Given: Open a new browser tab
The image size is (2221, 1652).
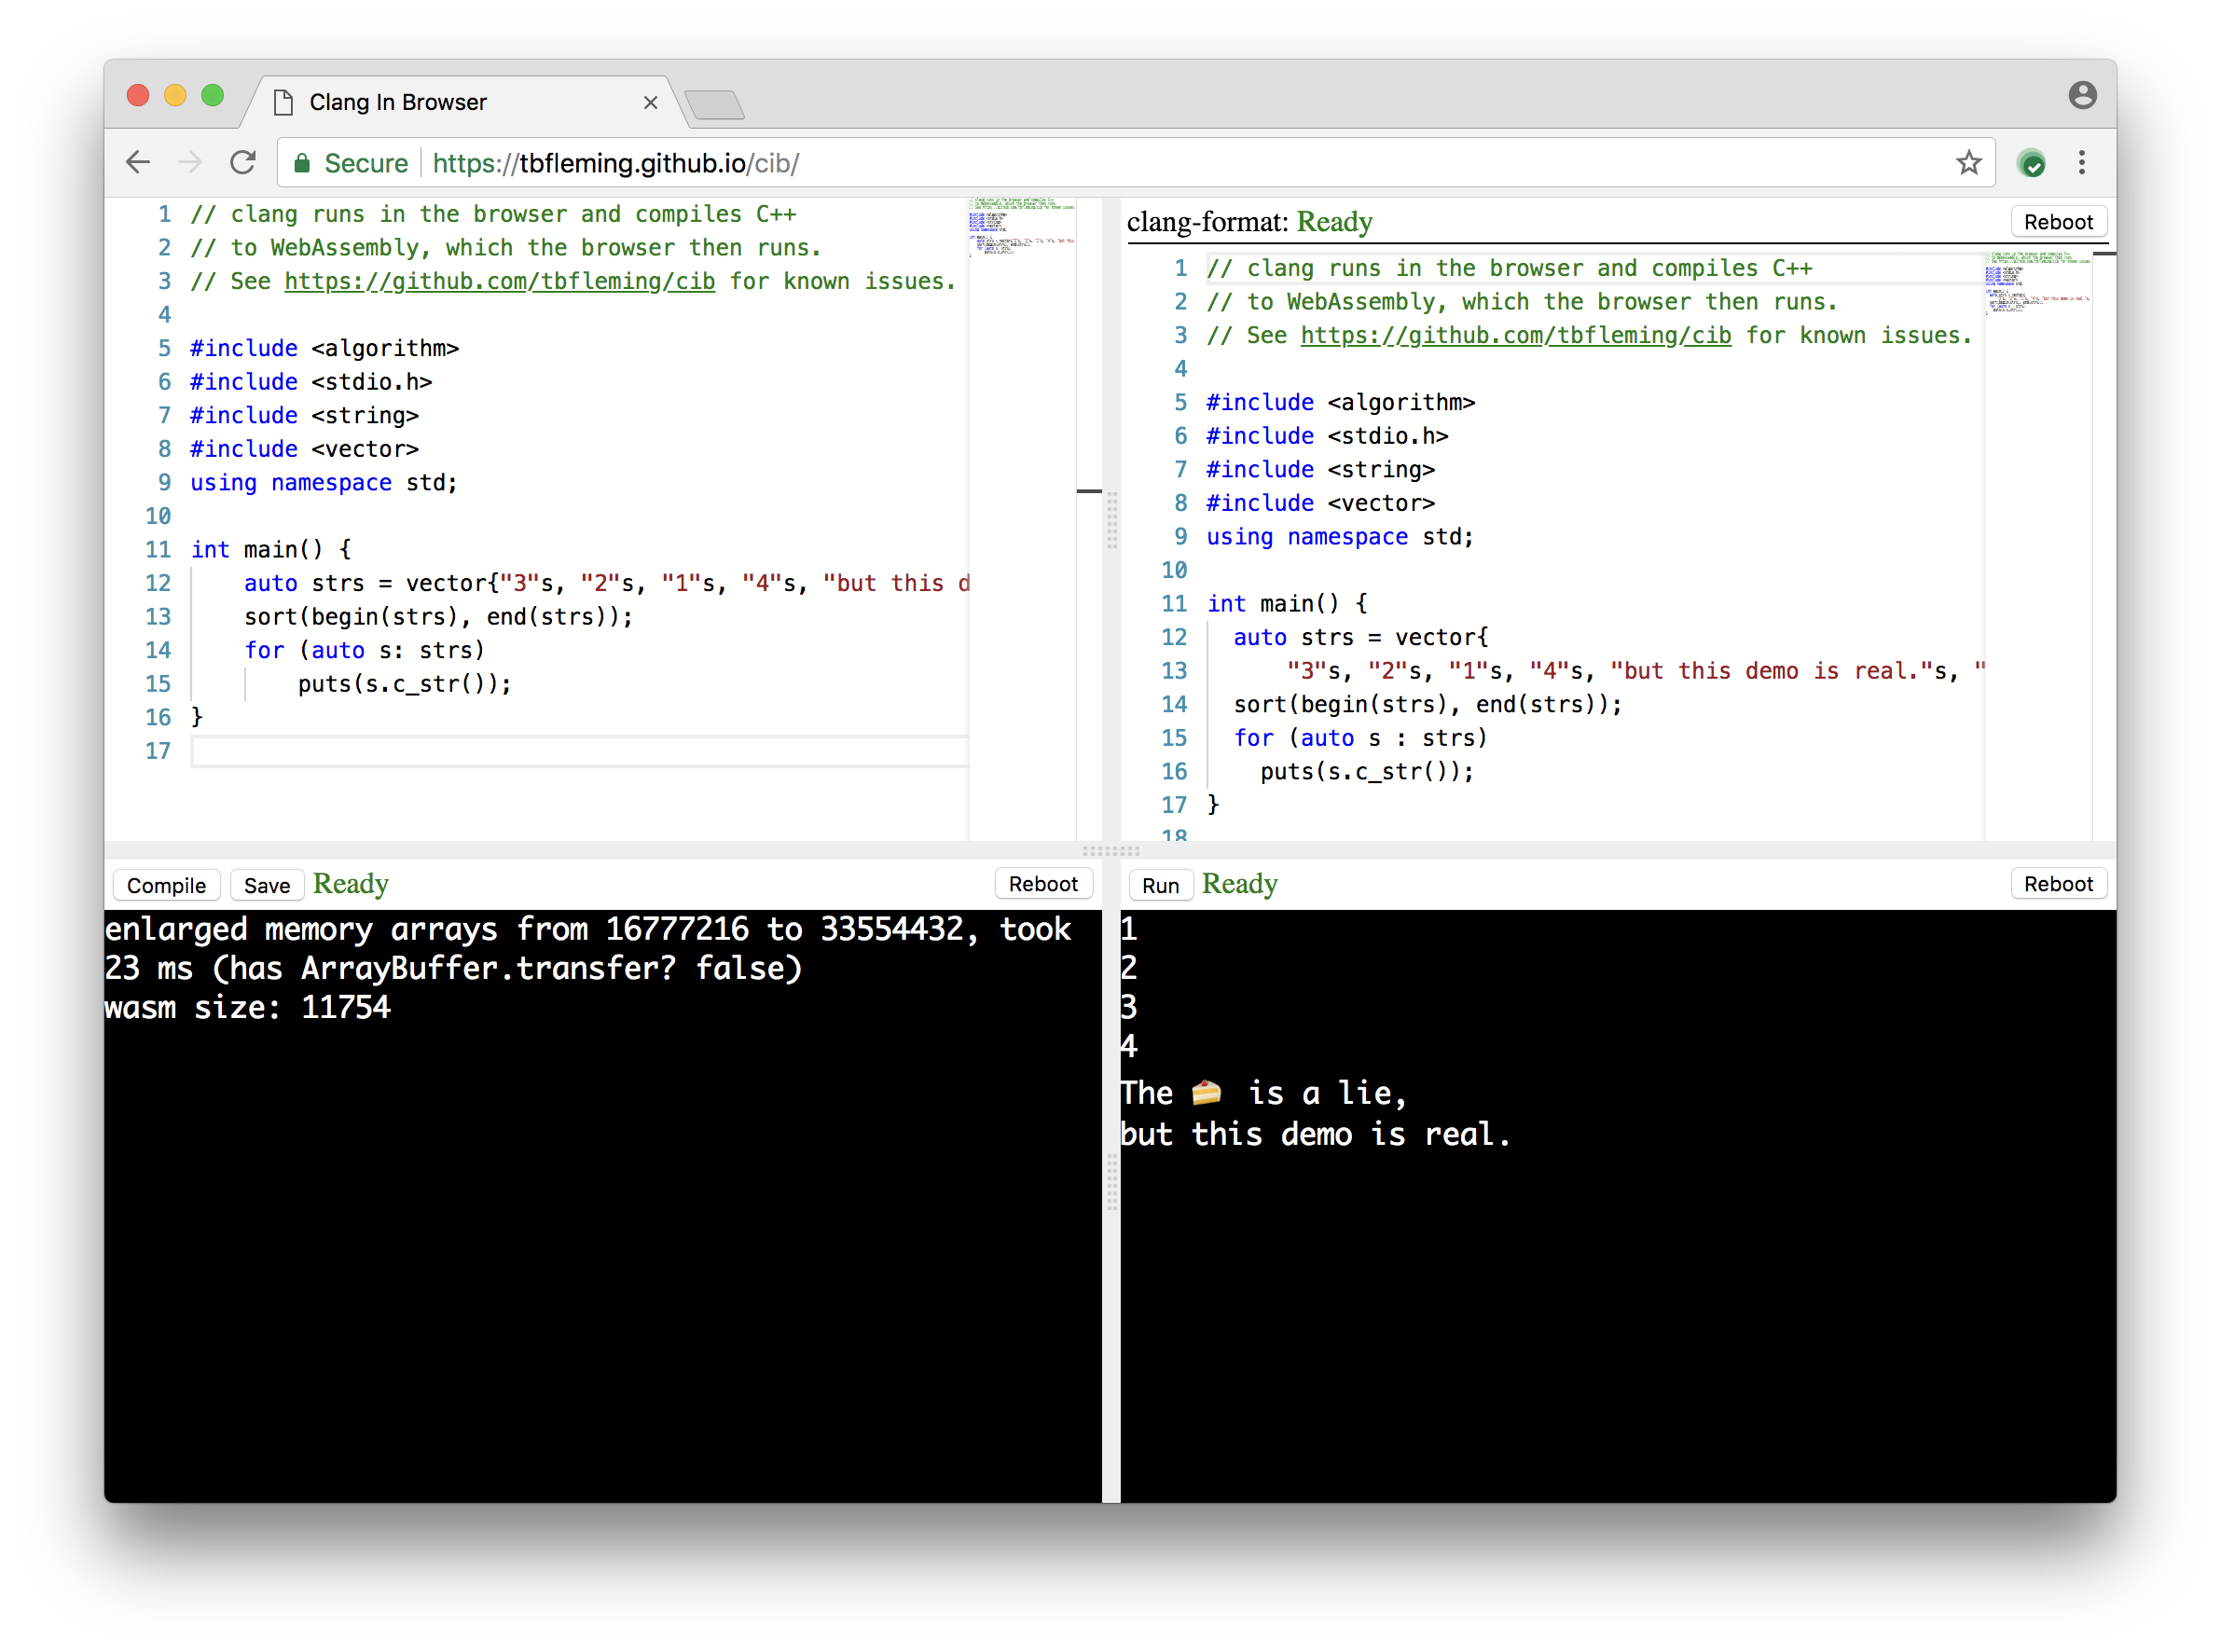Looking at the screenshot, I should click(x=714, y=104).
